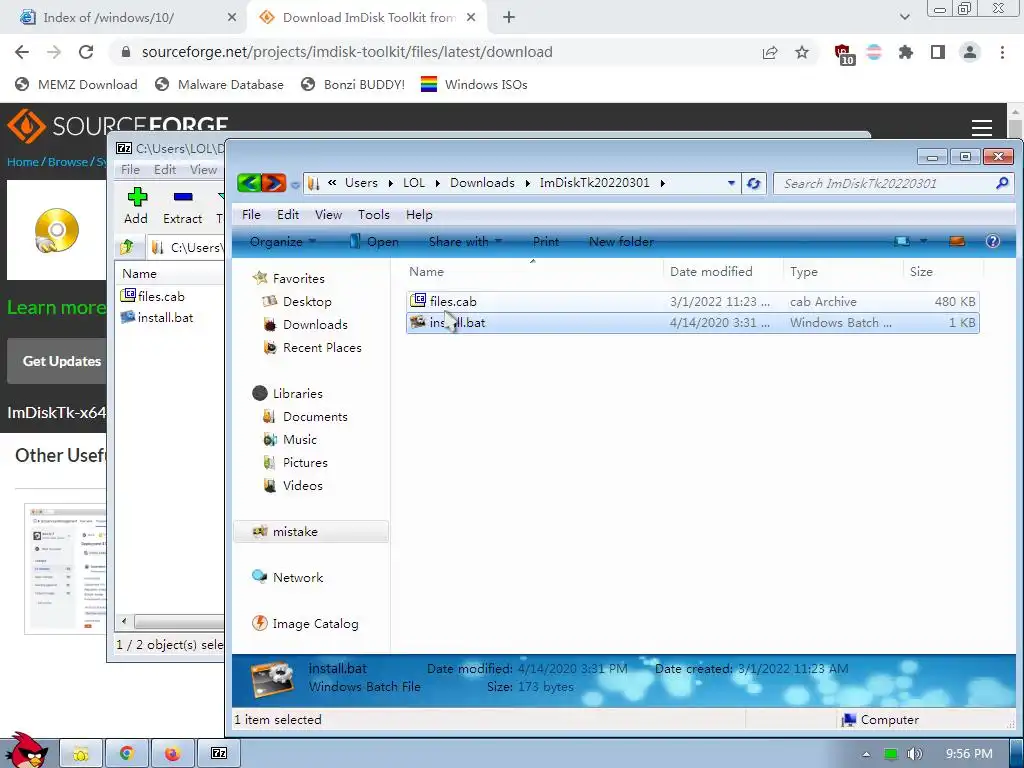Open the Organize dropdown in Explorer
The height and width of the screenshot is (768, 1024).
coord(282,242)
